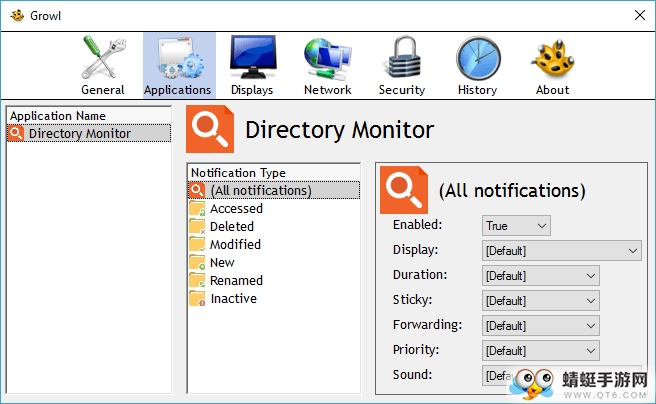Open History via the clock icon
The width and height of the screenshot is (656, 404).
478,58
